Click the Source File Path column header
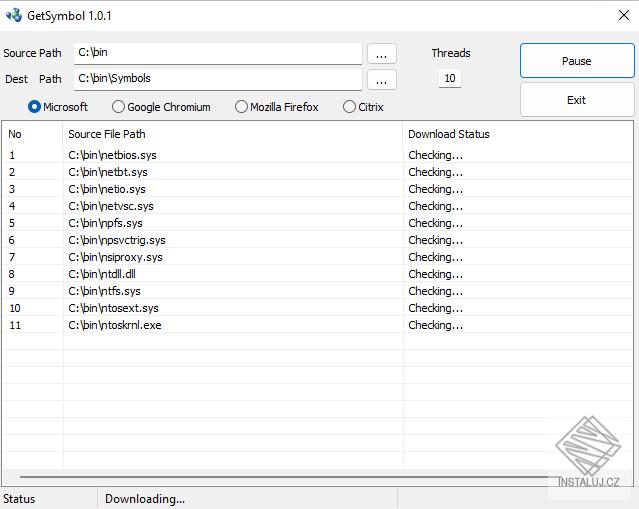Screen dimensions: 639x509 tap(233, 134)
